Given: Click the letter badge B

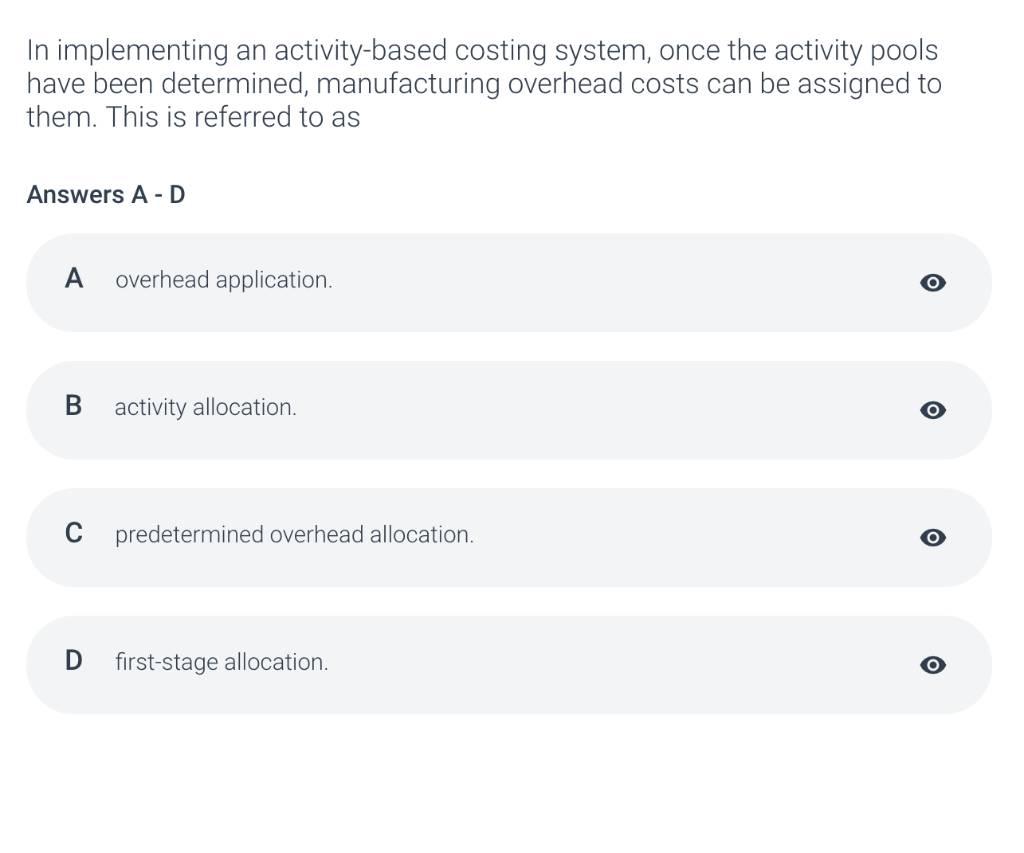Looking at the screenshot, I should click(x=73, y=406).
